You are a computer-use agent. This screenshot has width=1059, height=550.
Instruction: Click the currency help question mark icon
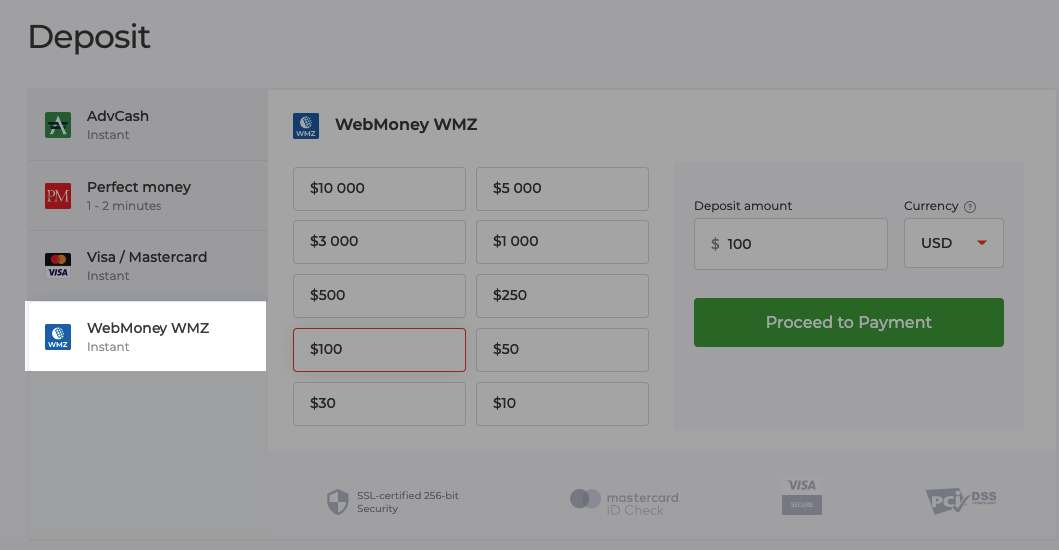[970, 207]
